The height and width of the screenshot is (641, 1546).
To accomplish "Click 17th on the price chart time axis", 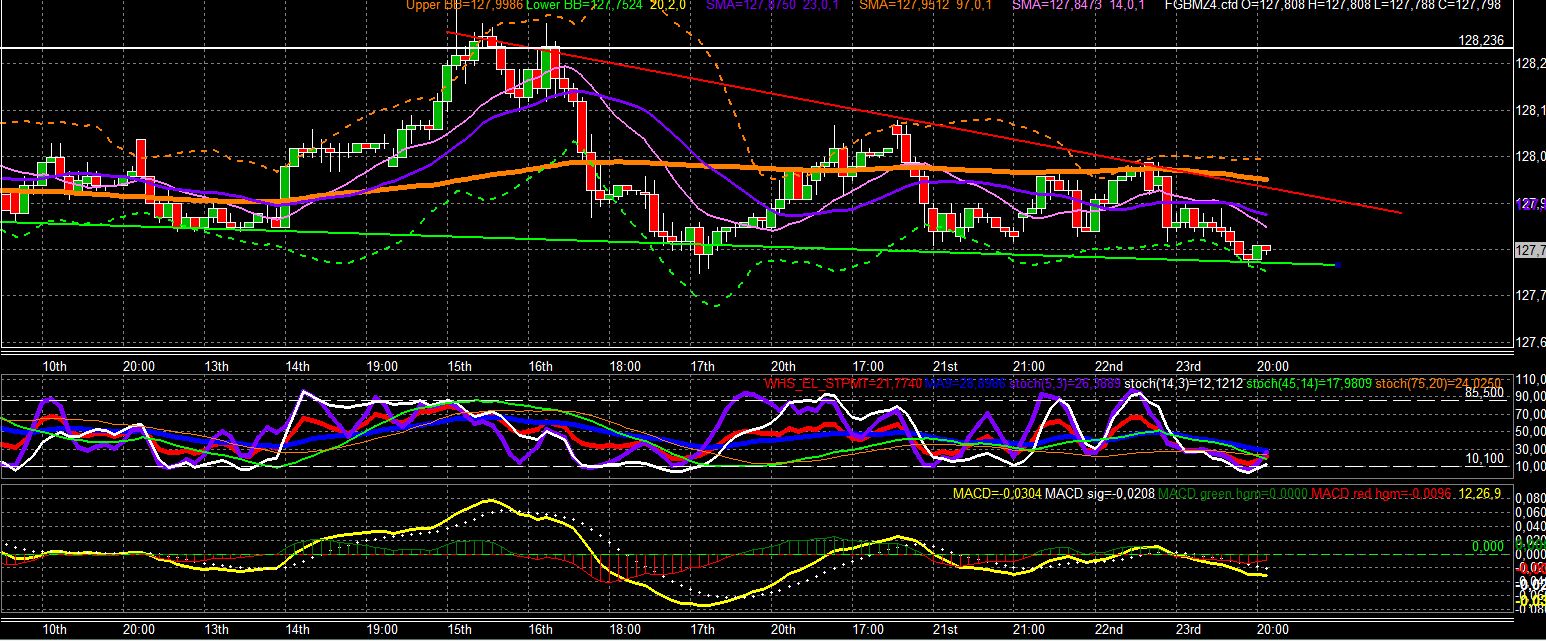I will coord(702,366).
